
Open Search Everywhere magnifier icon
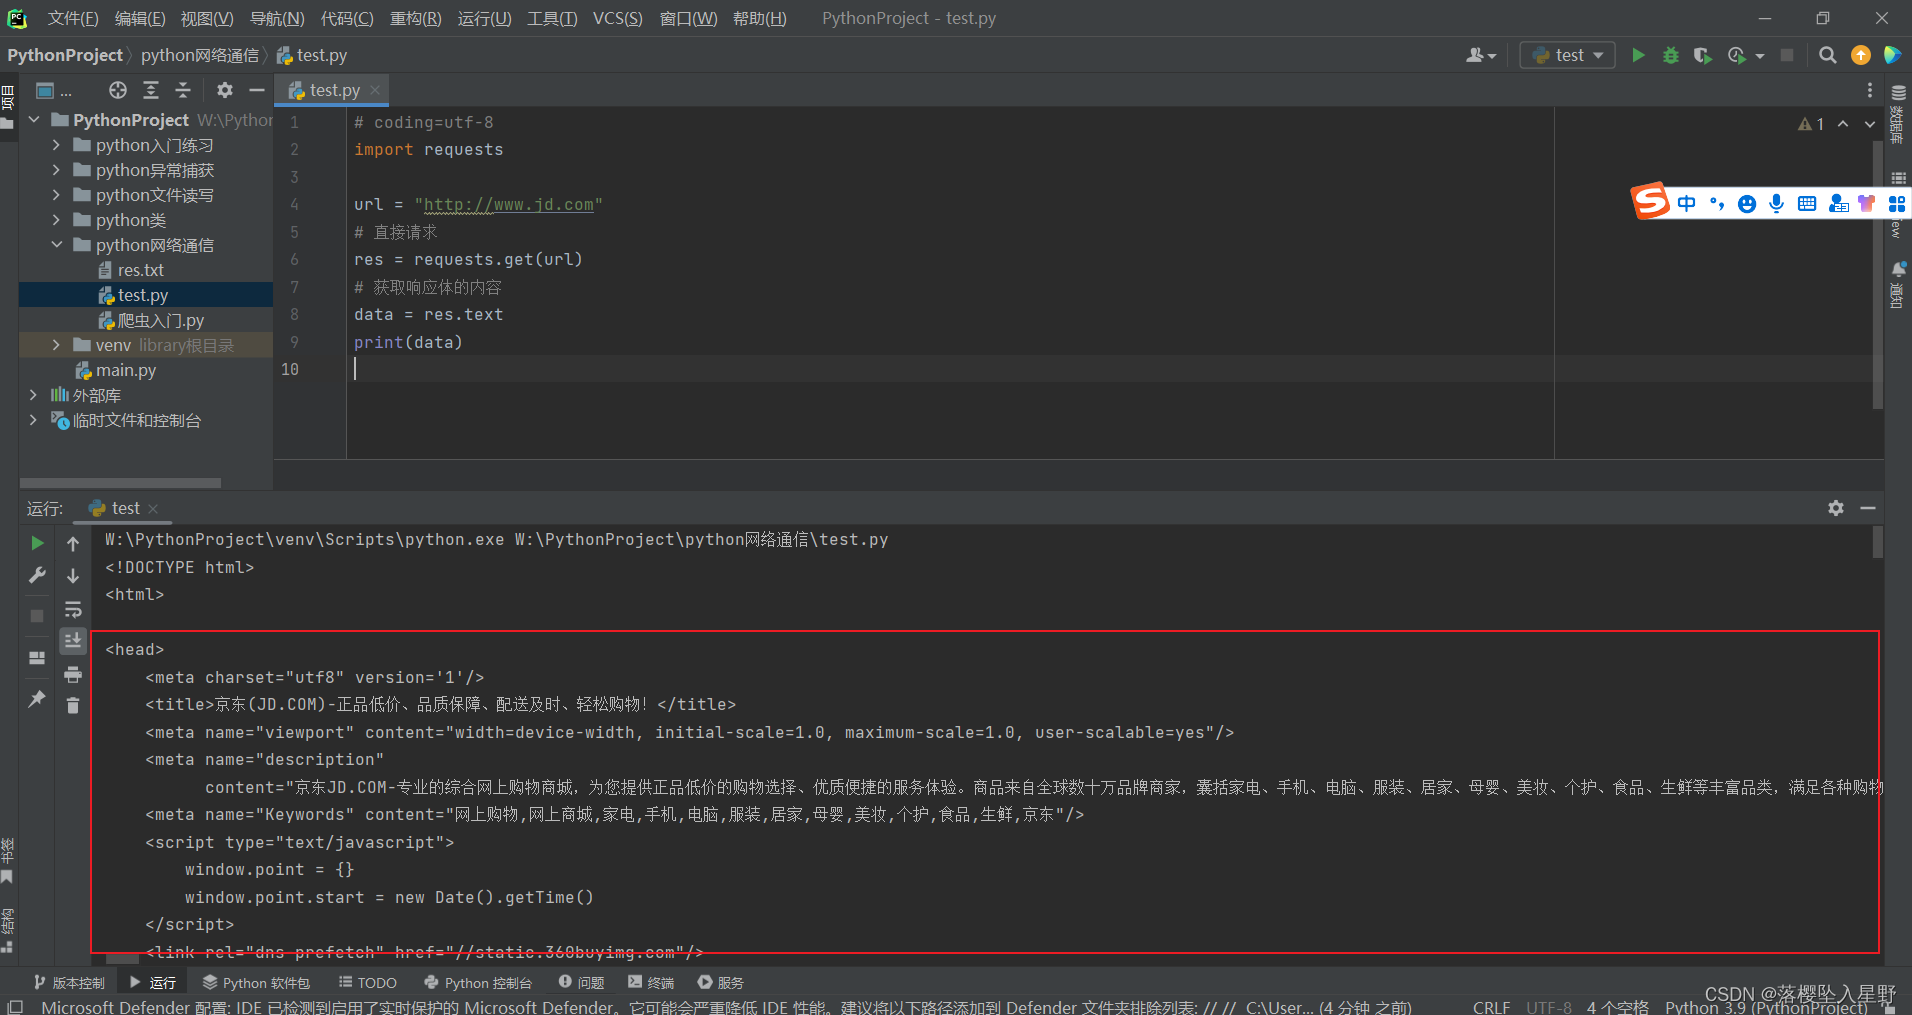1827,55
